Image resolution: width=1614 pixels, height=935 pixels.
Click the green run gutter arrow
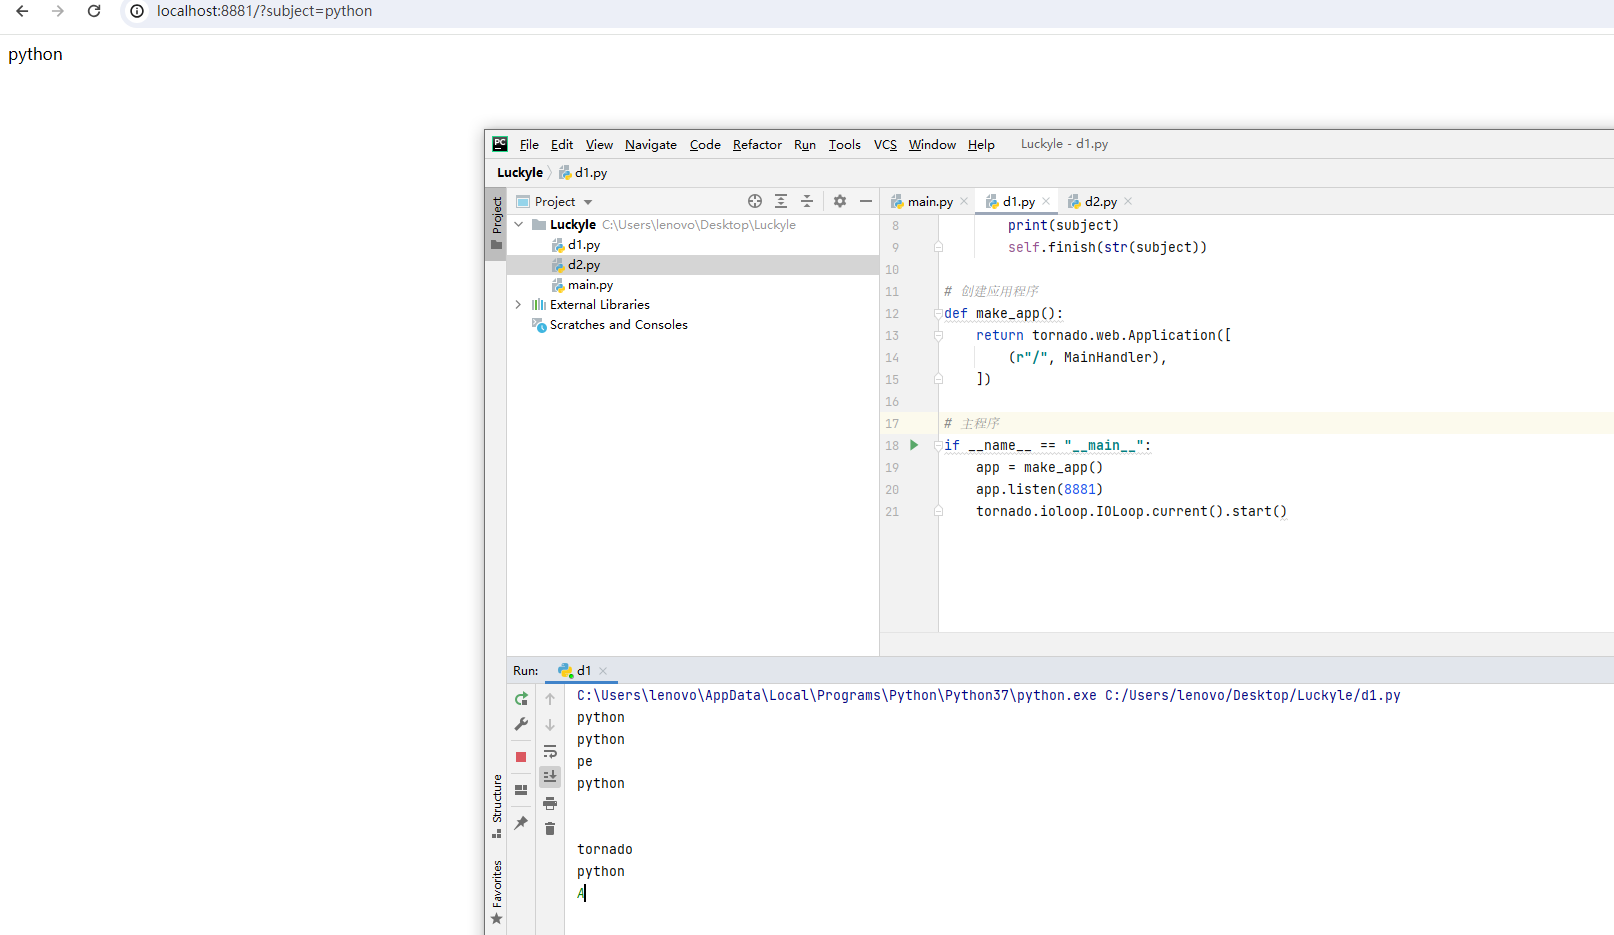[x=914, y=445]
